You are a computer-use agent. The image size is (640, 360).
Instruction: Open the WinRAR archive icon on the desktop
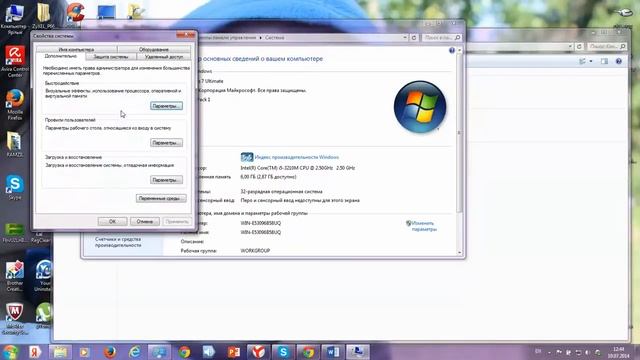[15, 144]
